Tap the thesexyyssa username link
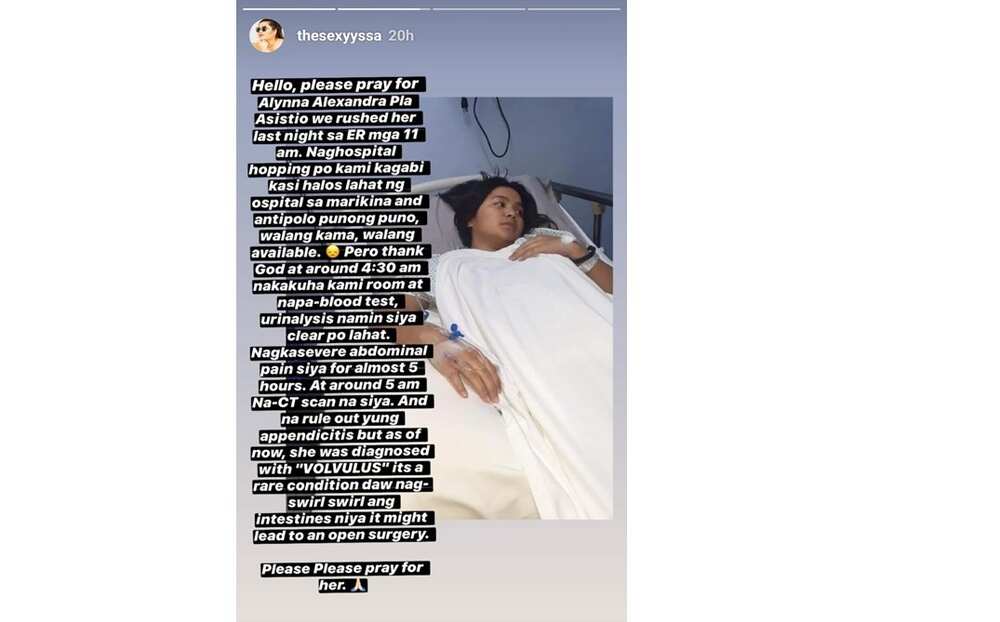The height and width of the screenshot is (622, 1000). 339,36
